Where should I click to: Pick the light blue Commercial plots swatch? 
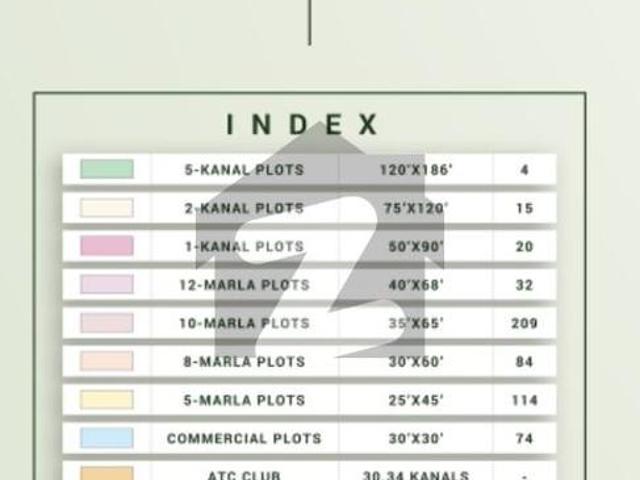106,438
